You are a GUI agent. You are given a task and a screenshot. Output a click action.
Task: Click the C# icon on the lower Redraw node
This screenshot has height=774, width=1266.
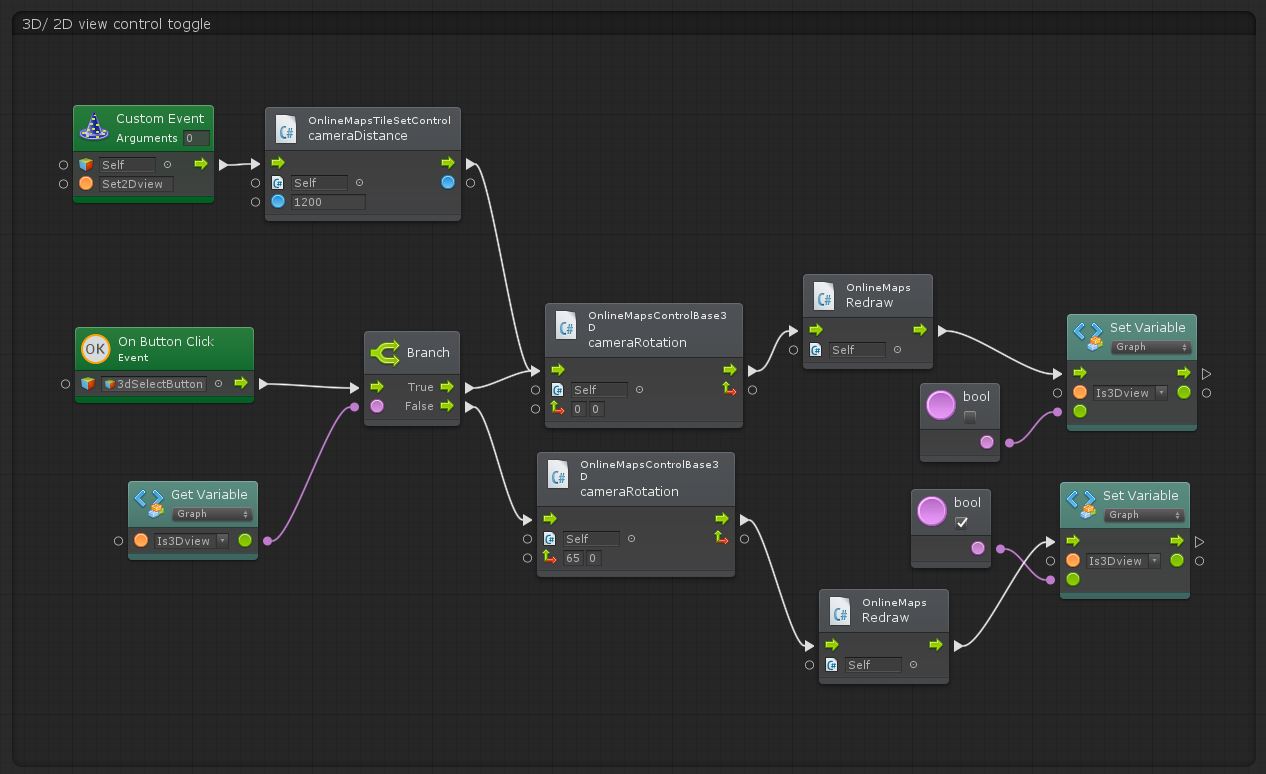pyautogui.click(x=840, y=611)
